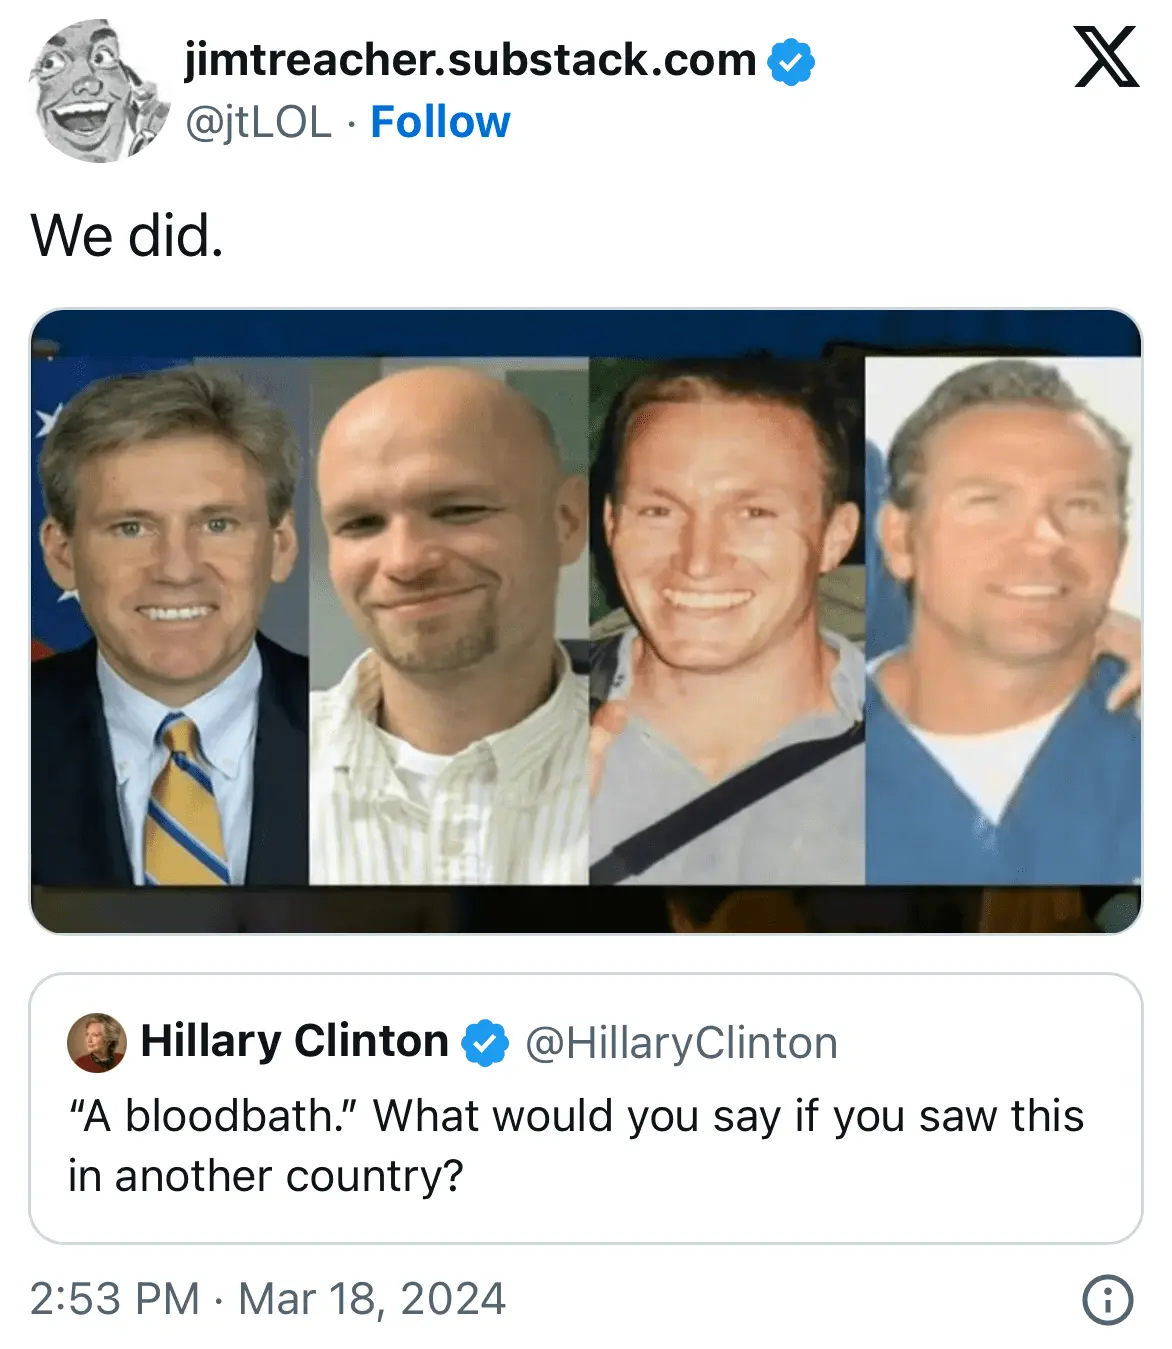Click the @jtLOL handle
Image resolution: width=1172 pixels, height=1349 pixels.
[258, 123]
